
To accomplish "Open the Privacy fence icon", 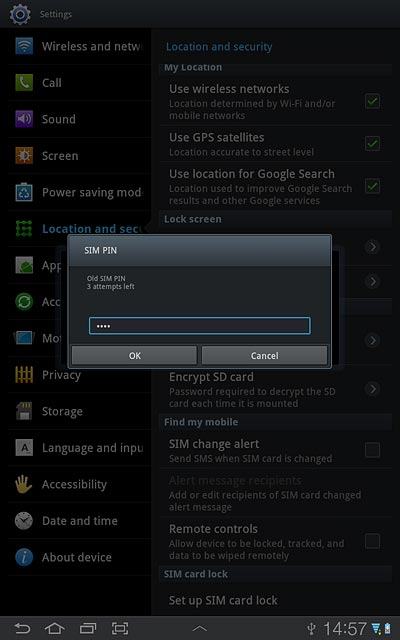I will (24, 375).
